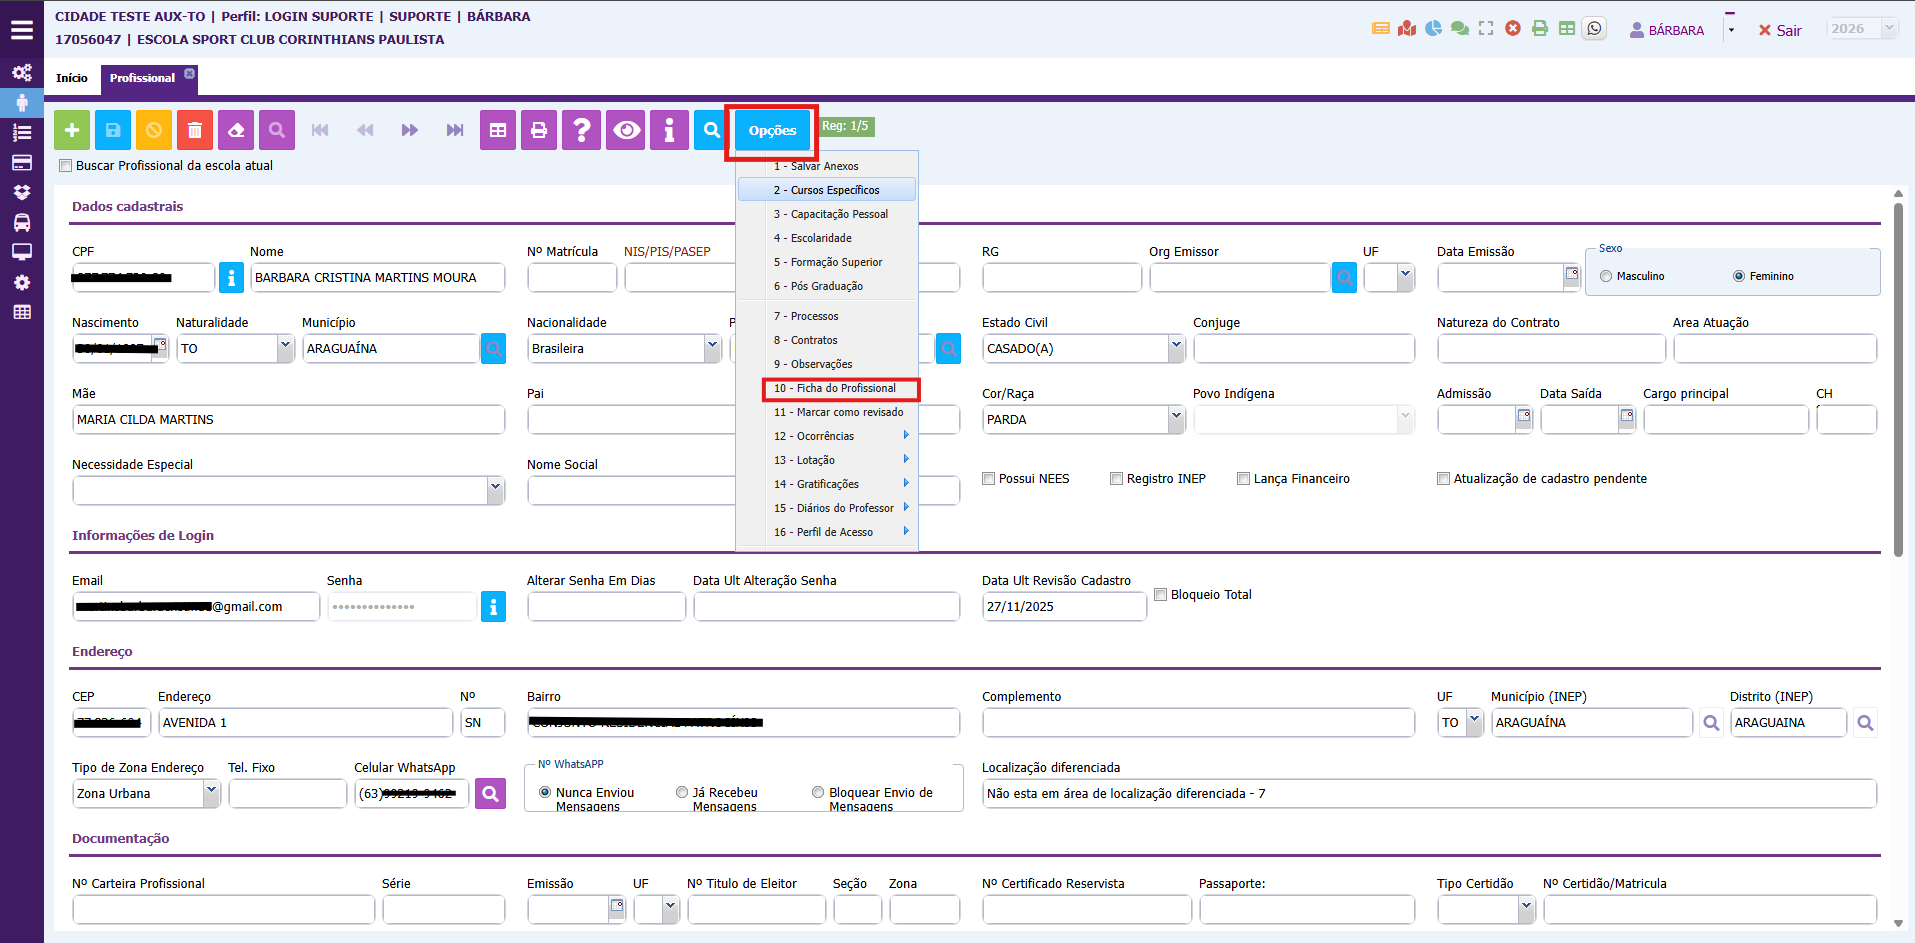Click the green add new record icon
Screen dimensions: 1915x943
(x=72, y=130)
